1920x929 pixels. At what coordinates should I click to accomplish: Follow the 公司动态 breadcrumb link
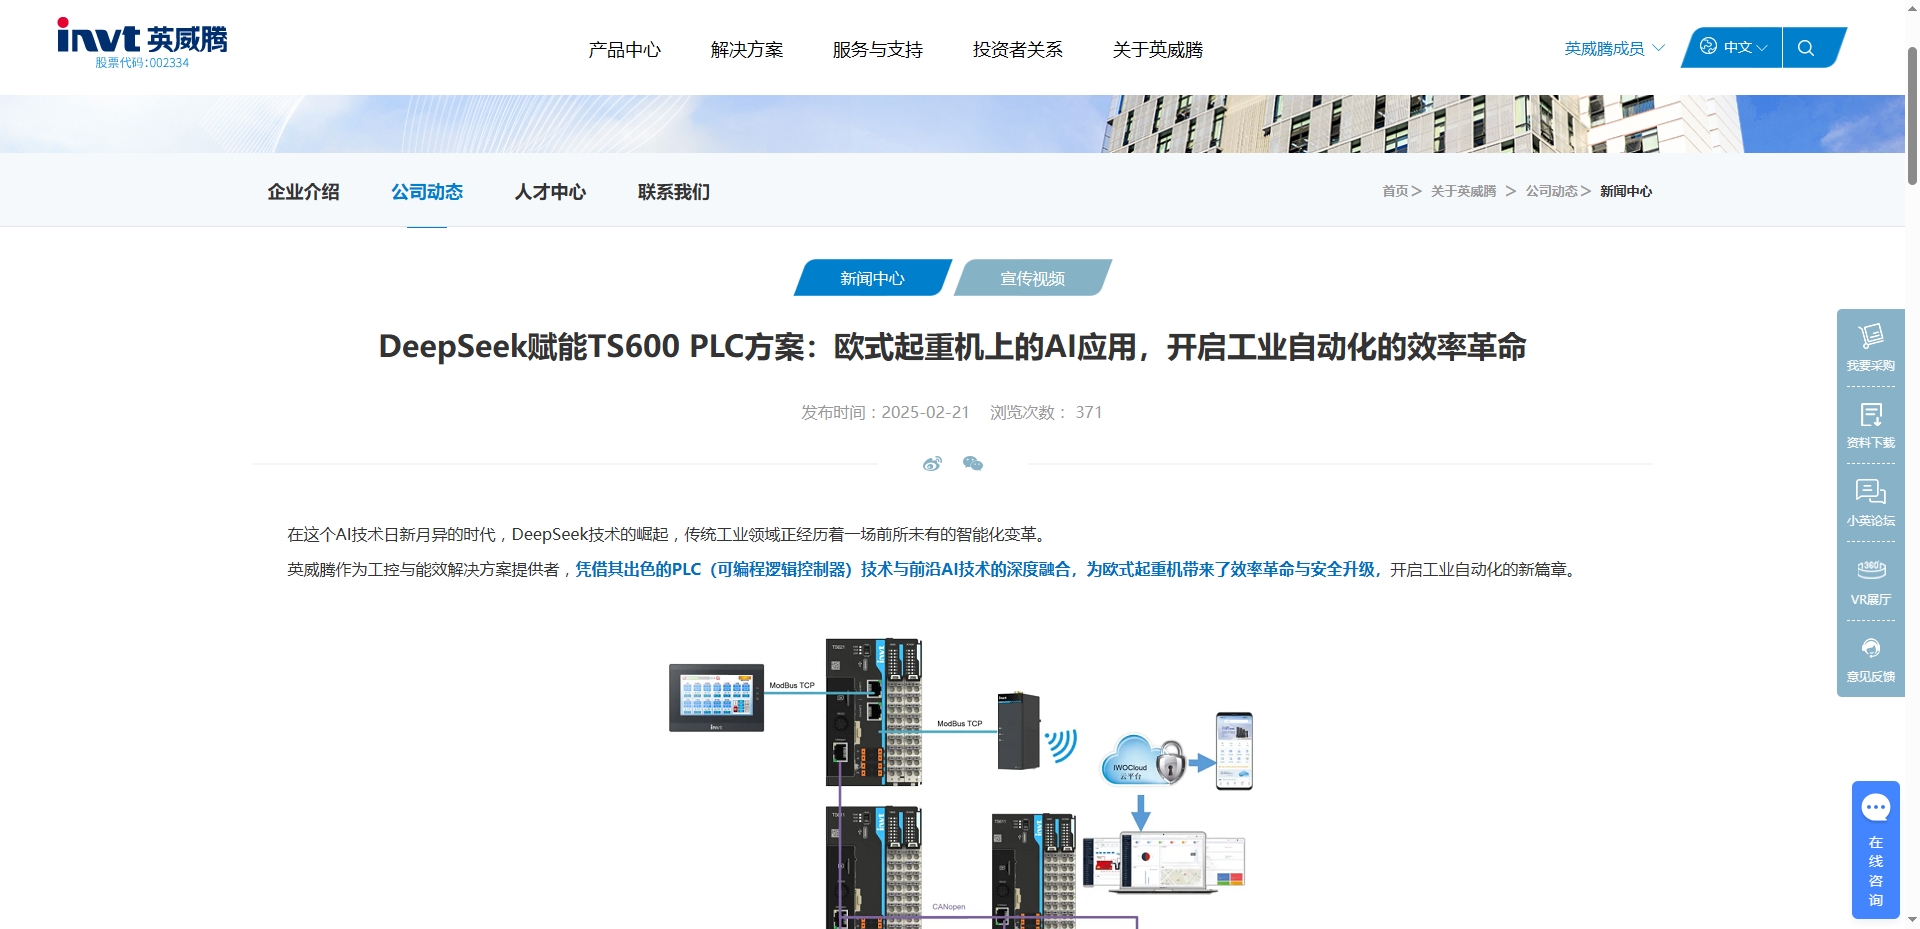1551,191
